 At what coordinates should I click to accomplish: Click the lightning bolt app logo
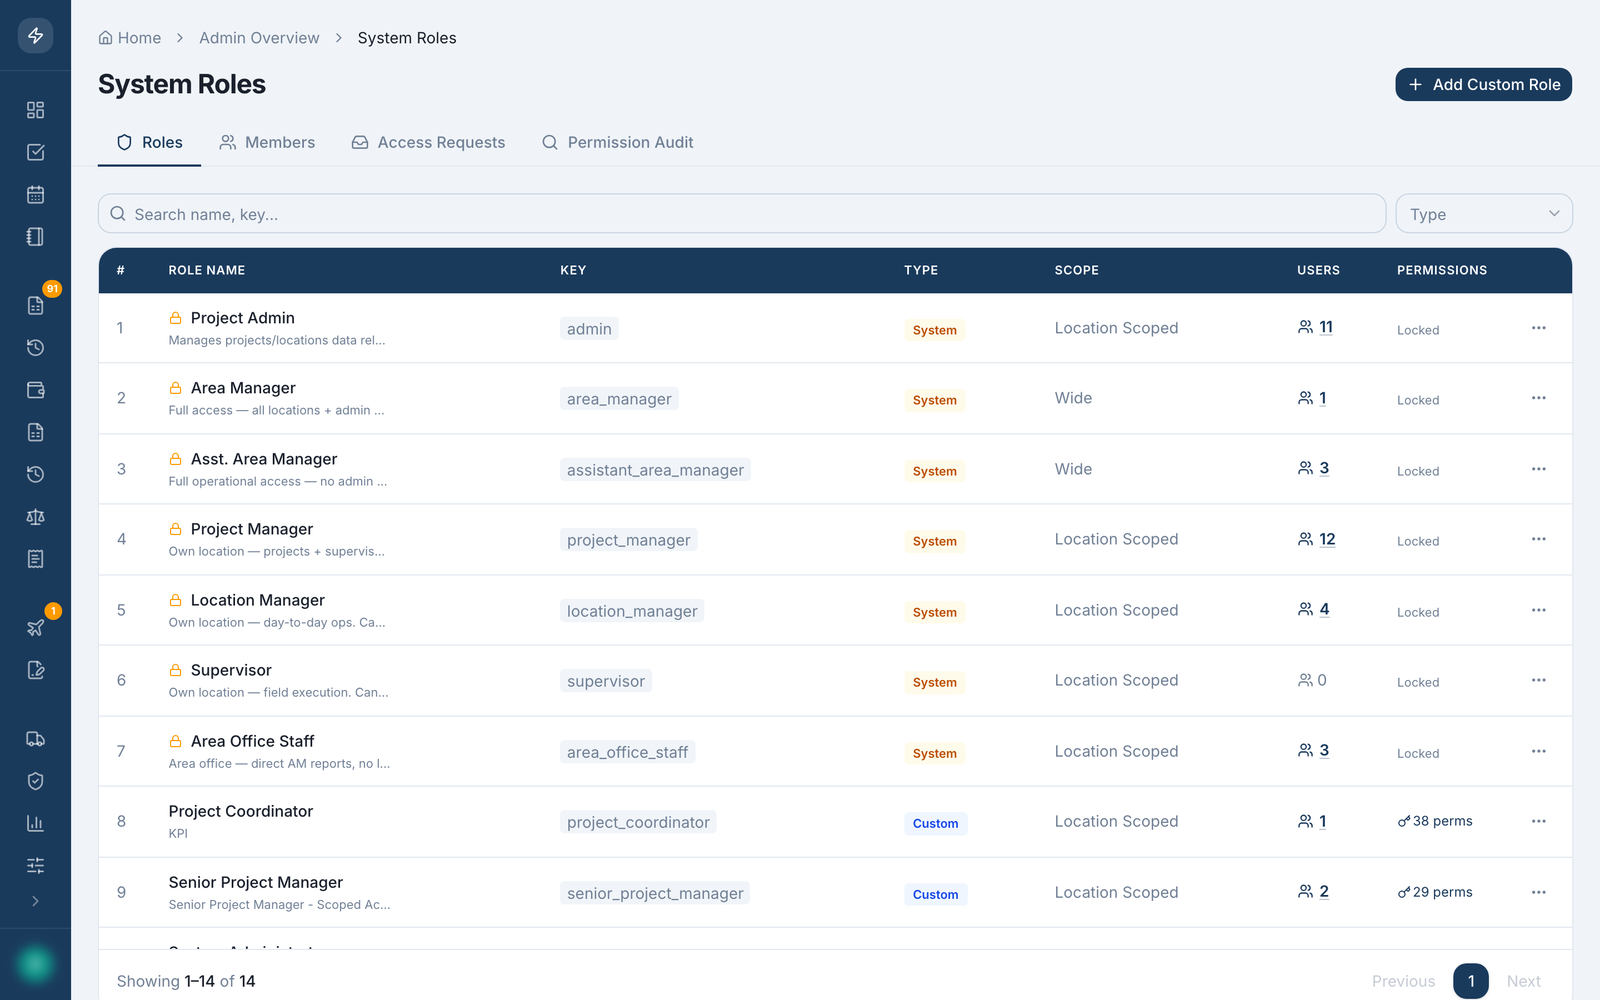(x=35, y=35)
